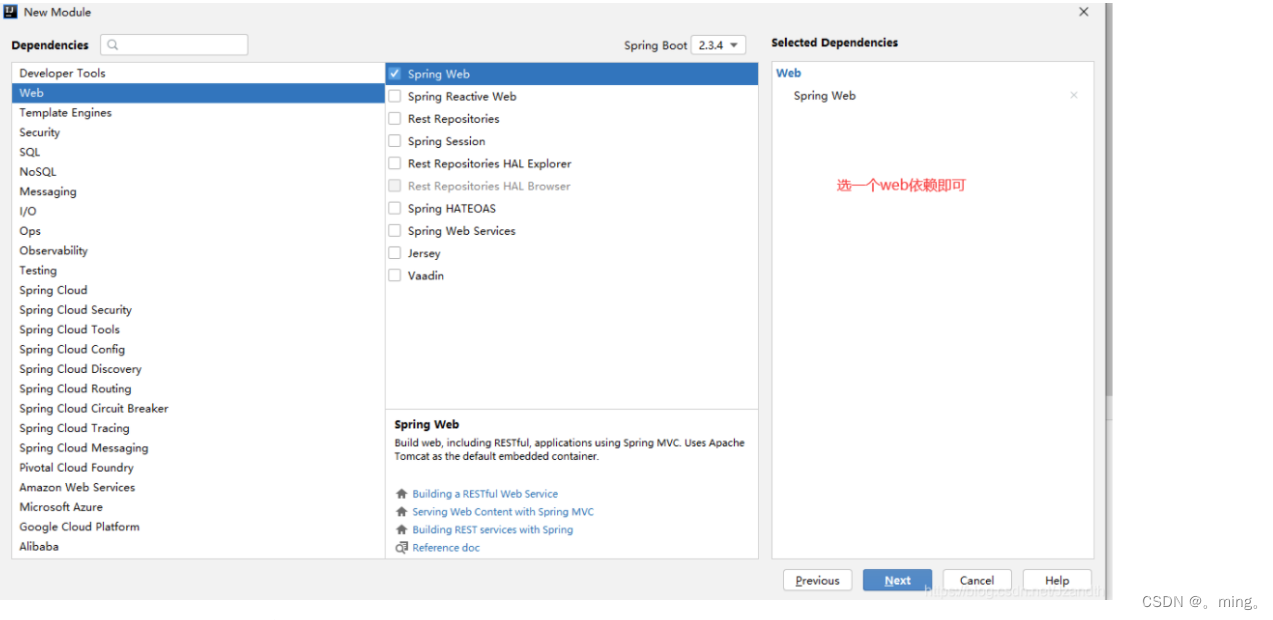
Task: Click the page vertical scrollbar on right edge
Action: point(1108,200)
